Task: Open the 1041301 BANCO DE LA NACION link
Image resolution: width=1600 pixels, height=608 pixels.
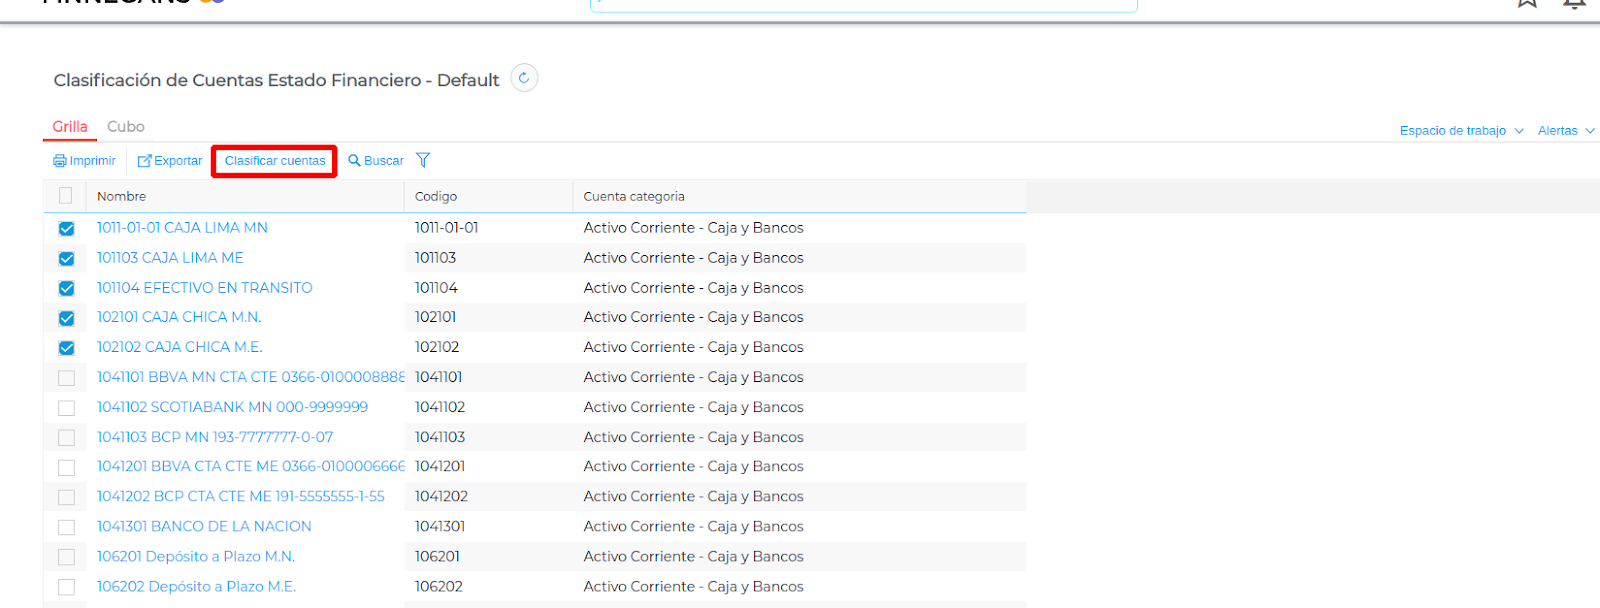Action: click(204, 526)
